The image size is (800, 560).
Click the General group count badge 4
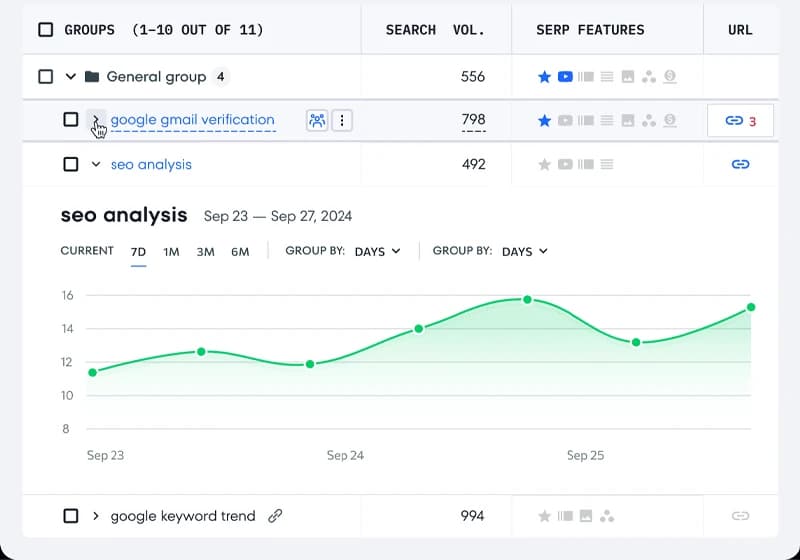(x=220, y=77)
